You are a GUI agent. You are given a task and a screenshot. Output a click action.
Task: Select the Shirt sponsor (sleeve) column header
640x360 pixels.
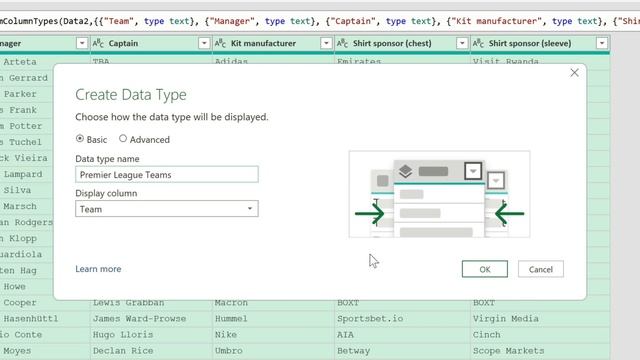(x=530, y=43)
